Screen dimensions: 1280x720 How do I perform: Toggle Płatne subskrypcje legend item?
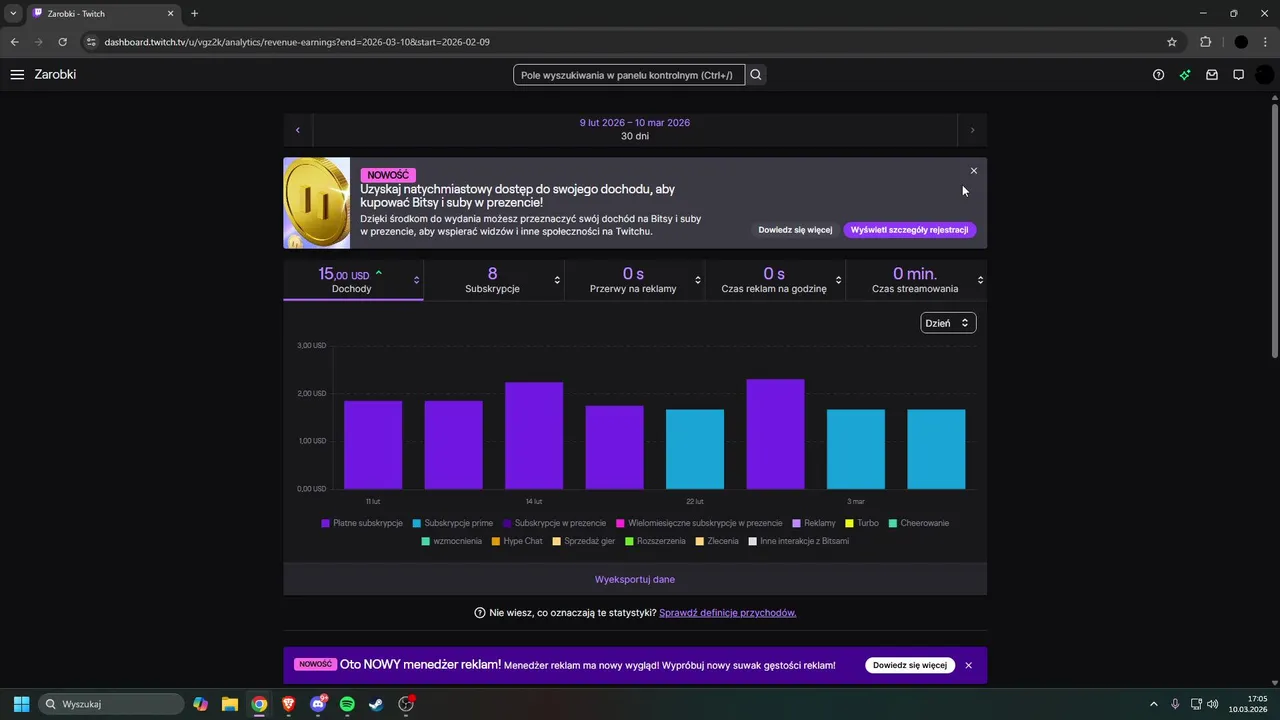coord(362,523)
